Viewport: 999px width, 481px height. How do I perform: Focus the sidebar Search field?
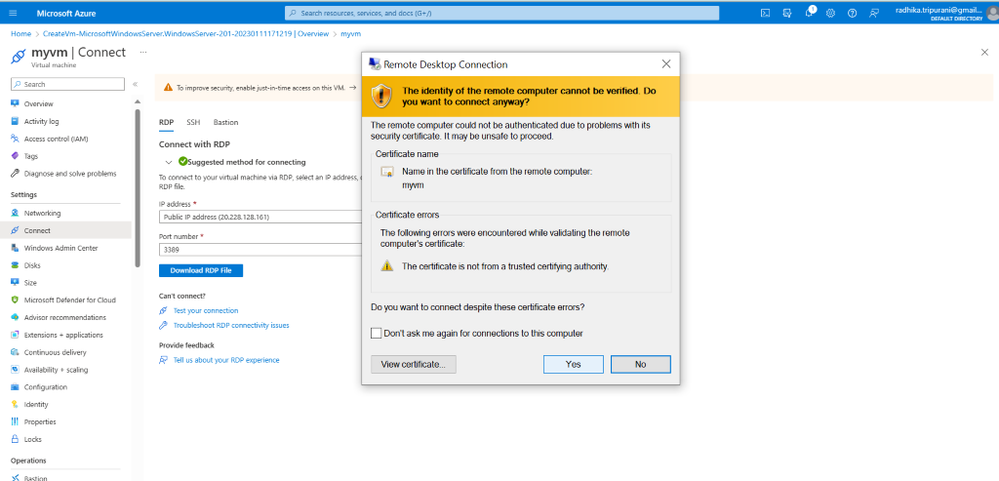coord(68,84)
